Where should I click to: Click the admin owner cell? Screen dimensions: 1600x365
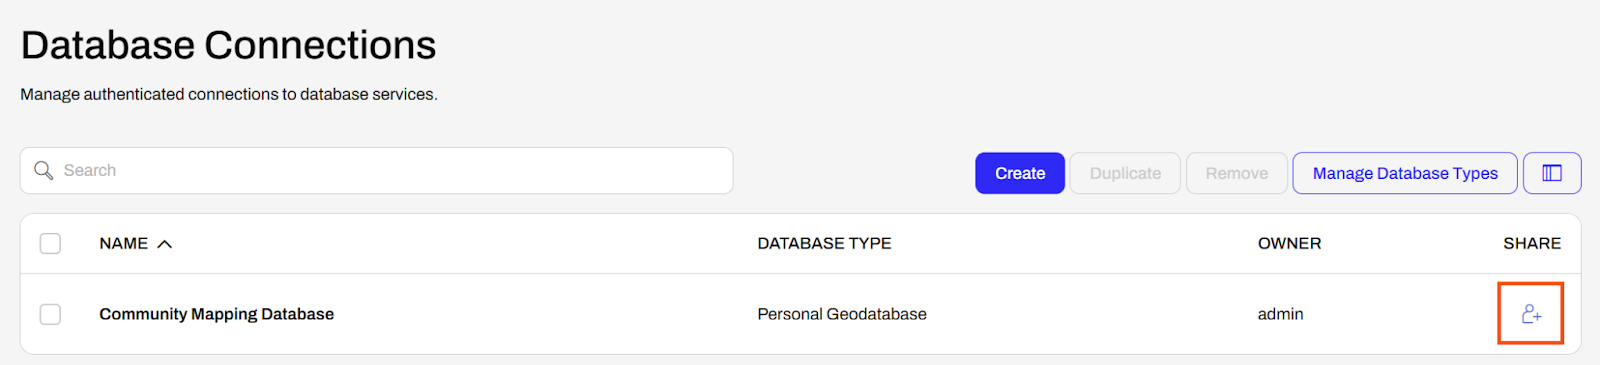pyautogui.click(x=1280, y=314)
